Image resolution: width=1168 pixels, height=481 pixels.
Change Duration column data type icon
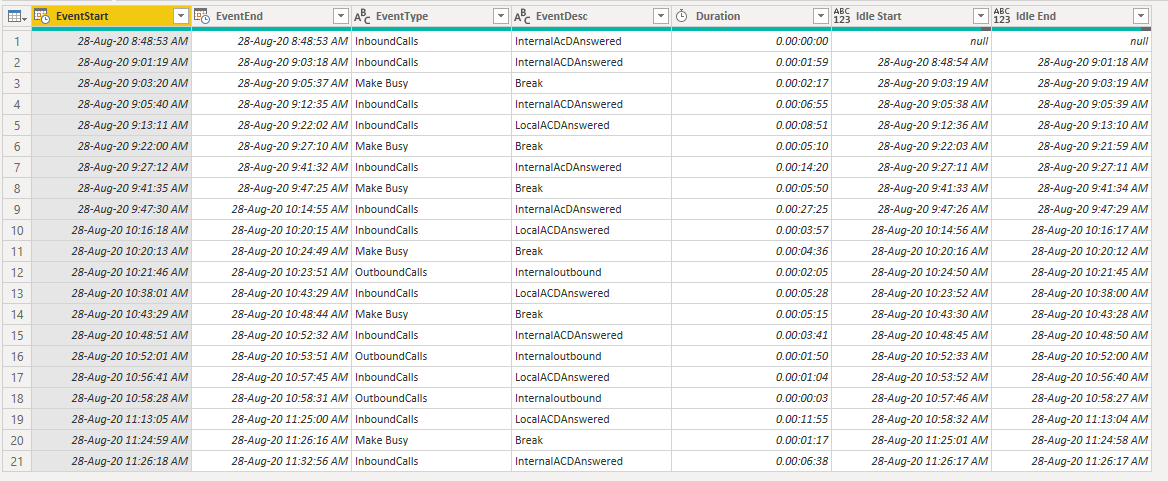pos(682,16)
